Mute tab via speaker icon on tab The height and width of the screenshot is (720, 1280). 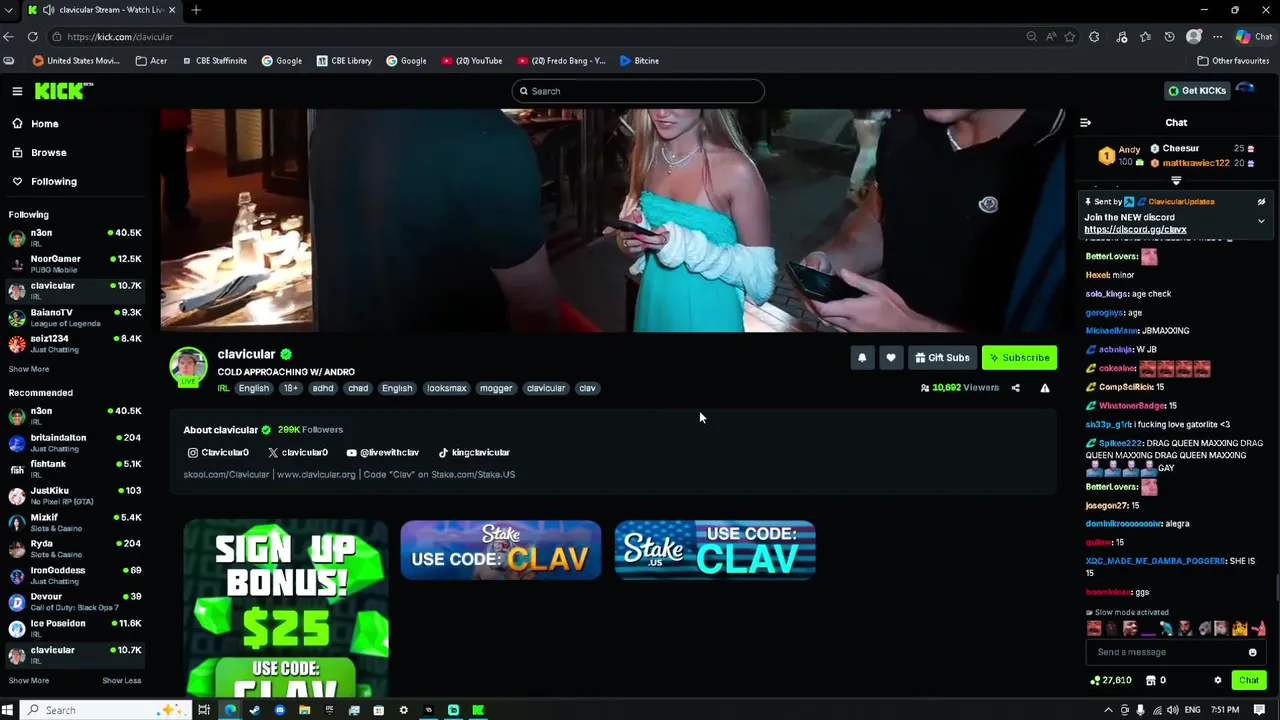tap(48, 10)
